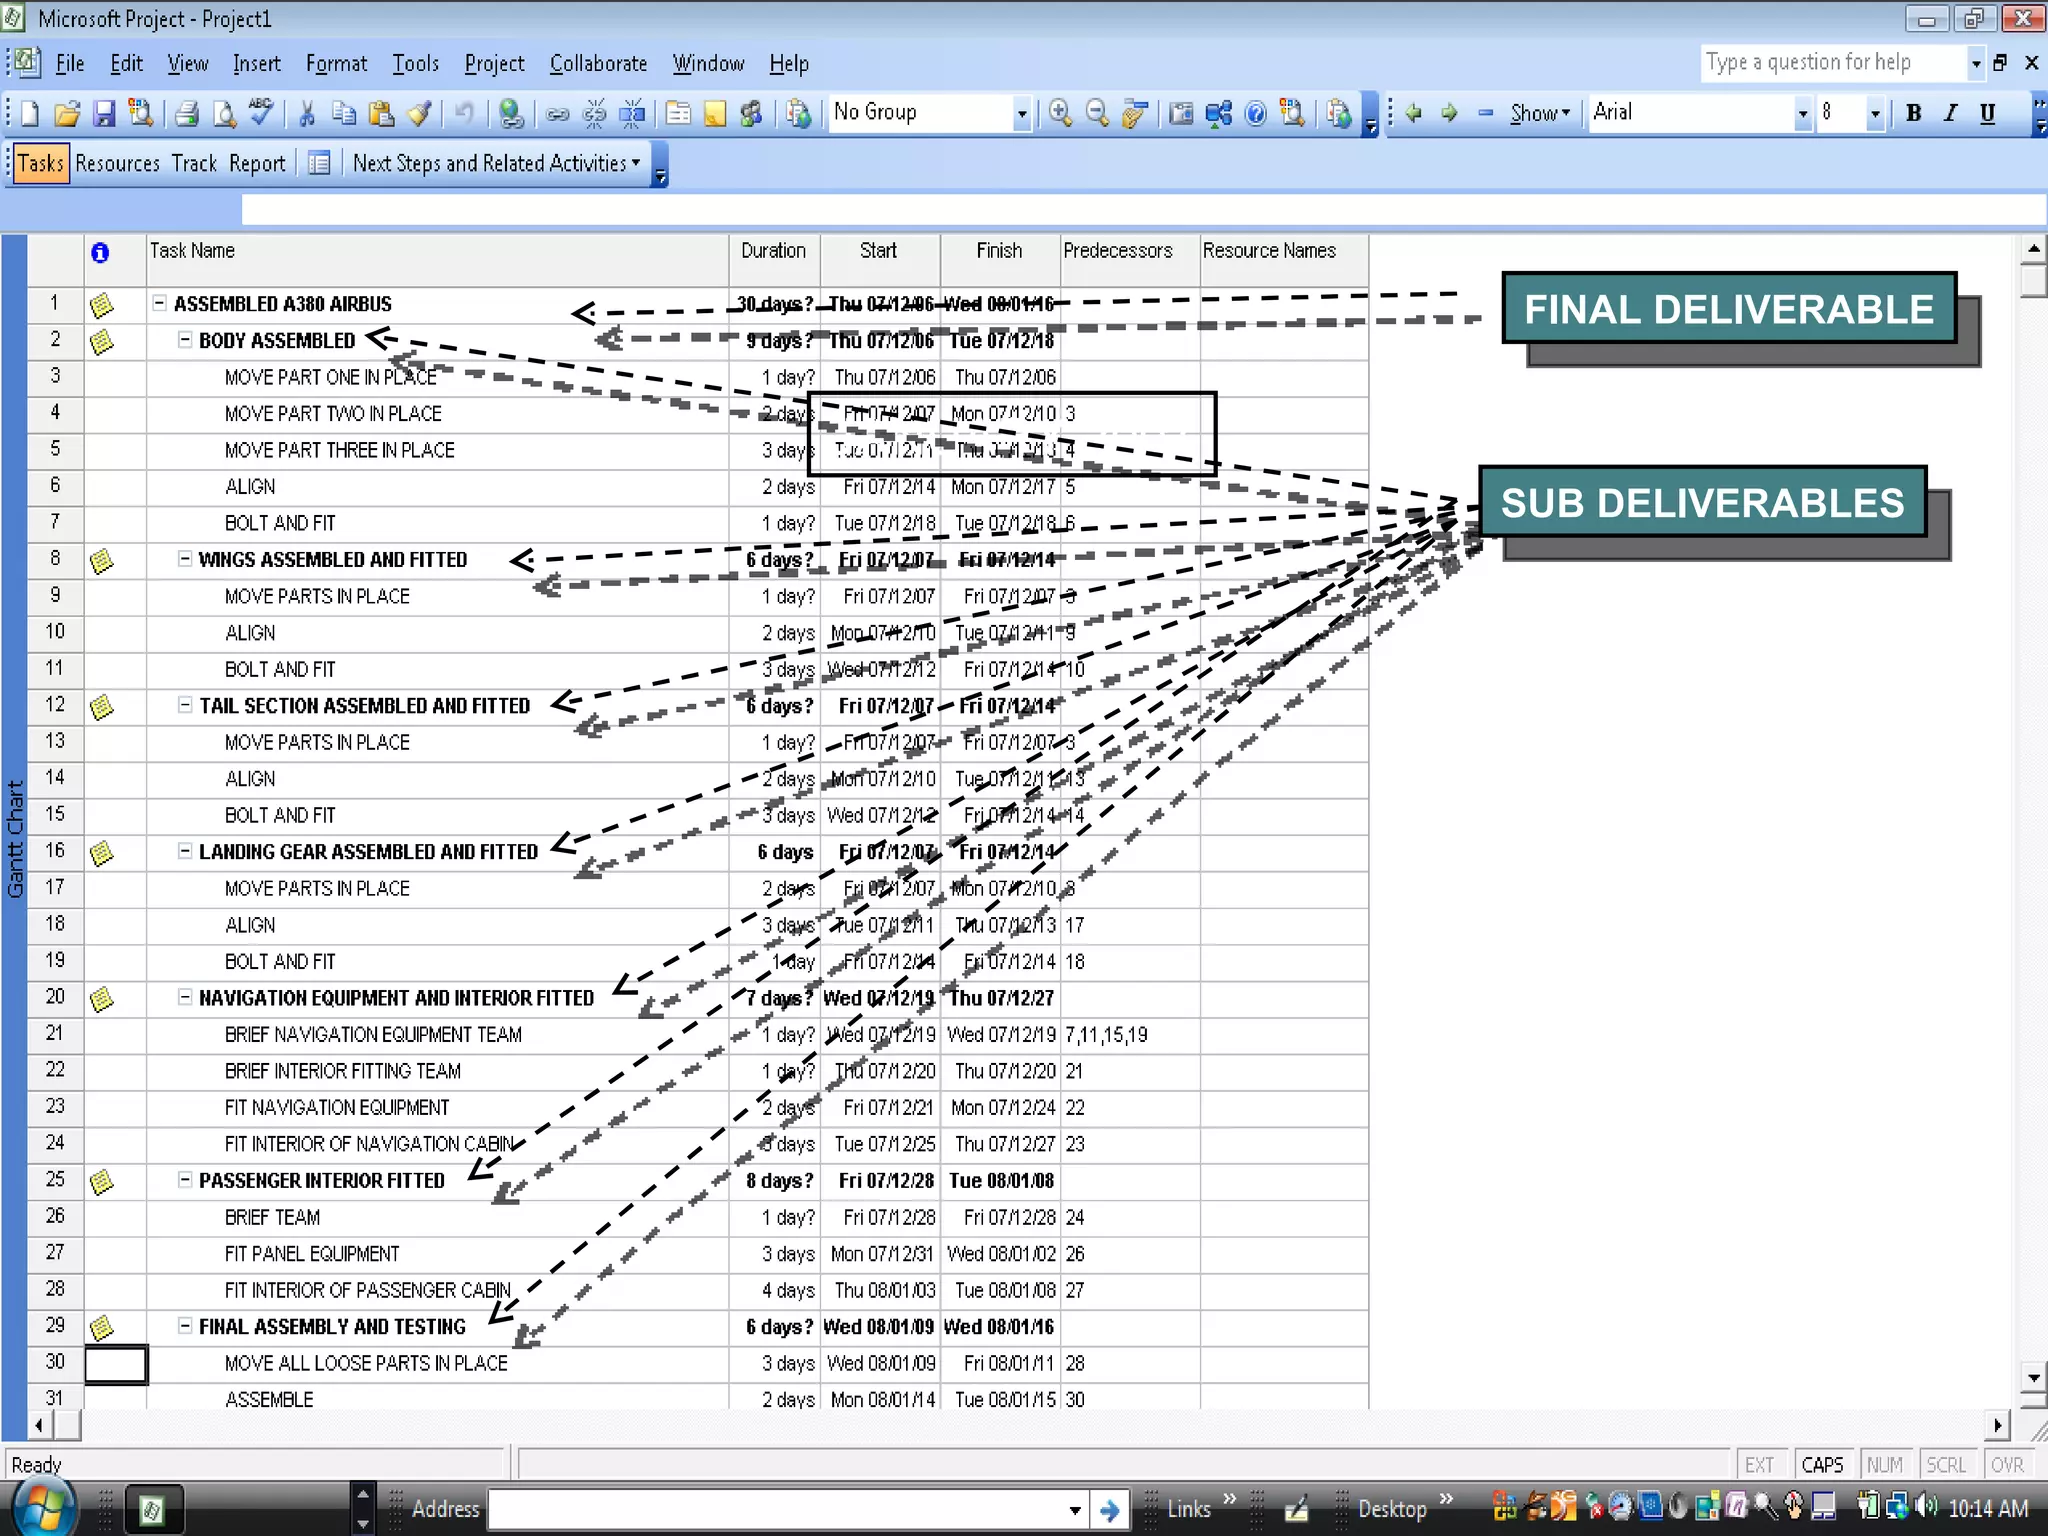Zoom out on the Gantt chart
The height and width of the screenshot is (1536, 2048).
click(1097, 114)
